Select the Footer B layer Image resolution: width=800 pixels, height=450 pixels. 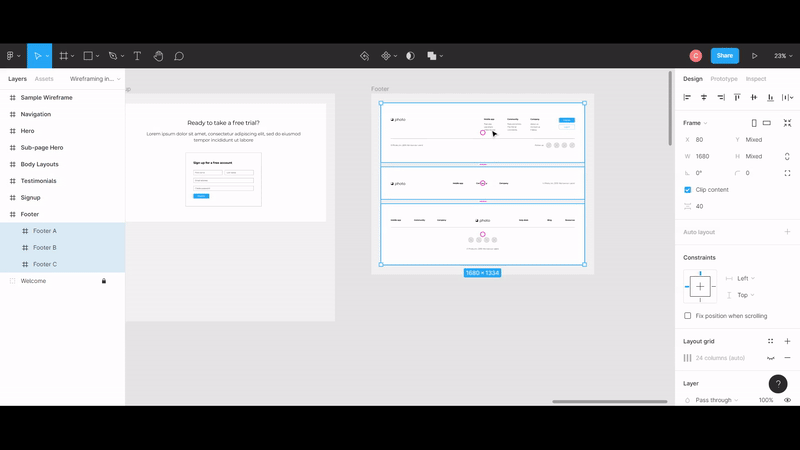[x=62, y=247]
